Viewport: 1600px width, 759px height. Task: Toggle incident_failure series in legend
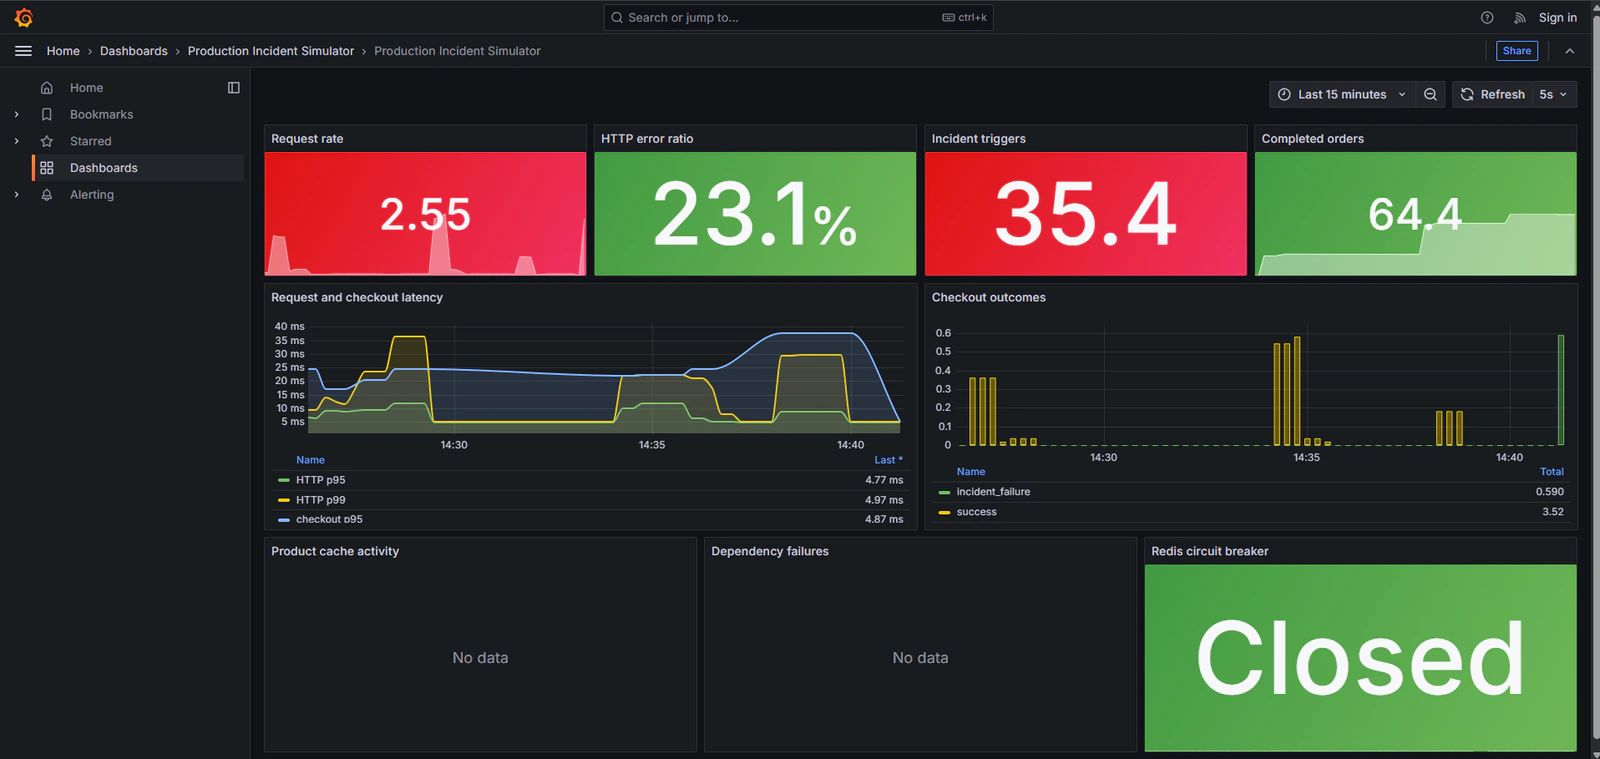pos(993,492)
